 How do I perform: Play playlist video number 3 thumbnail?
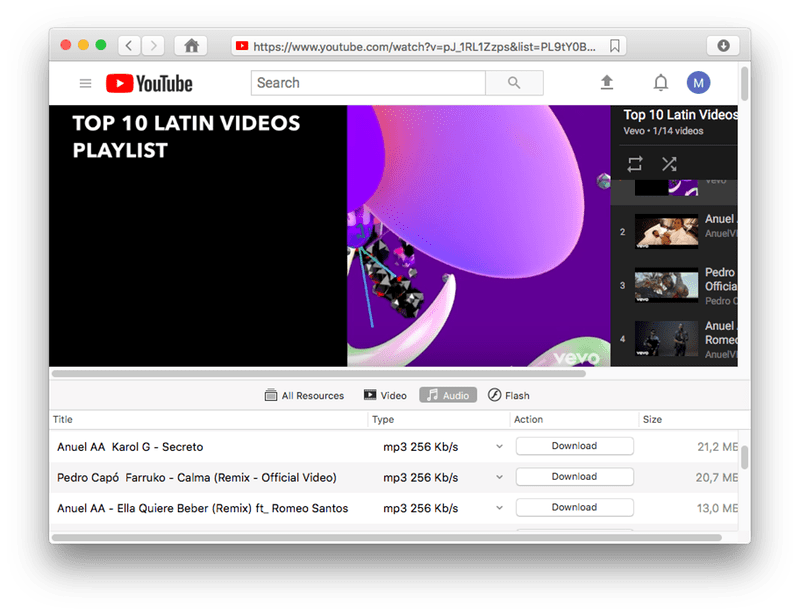point(666,285)
